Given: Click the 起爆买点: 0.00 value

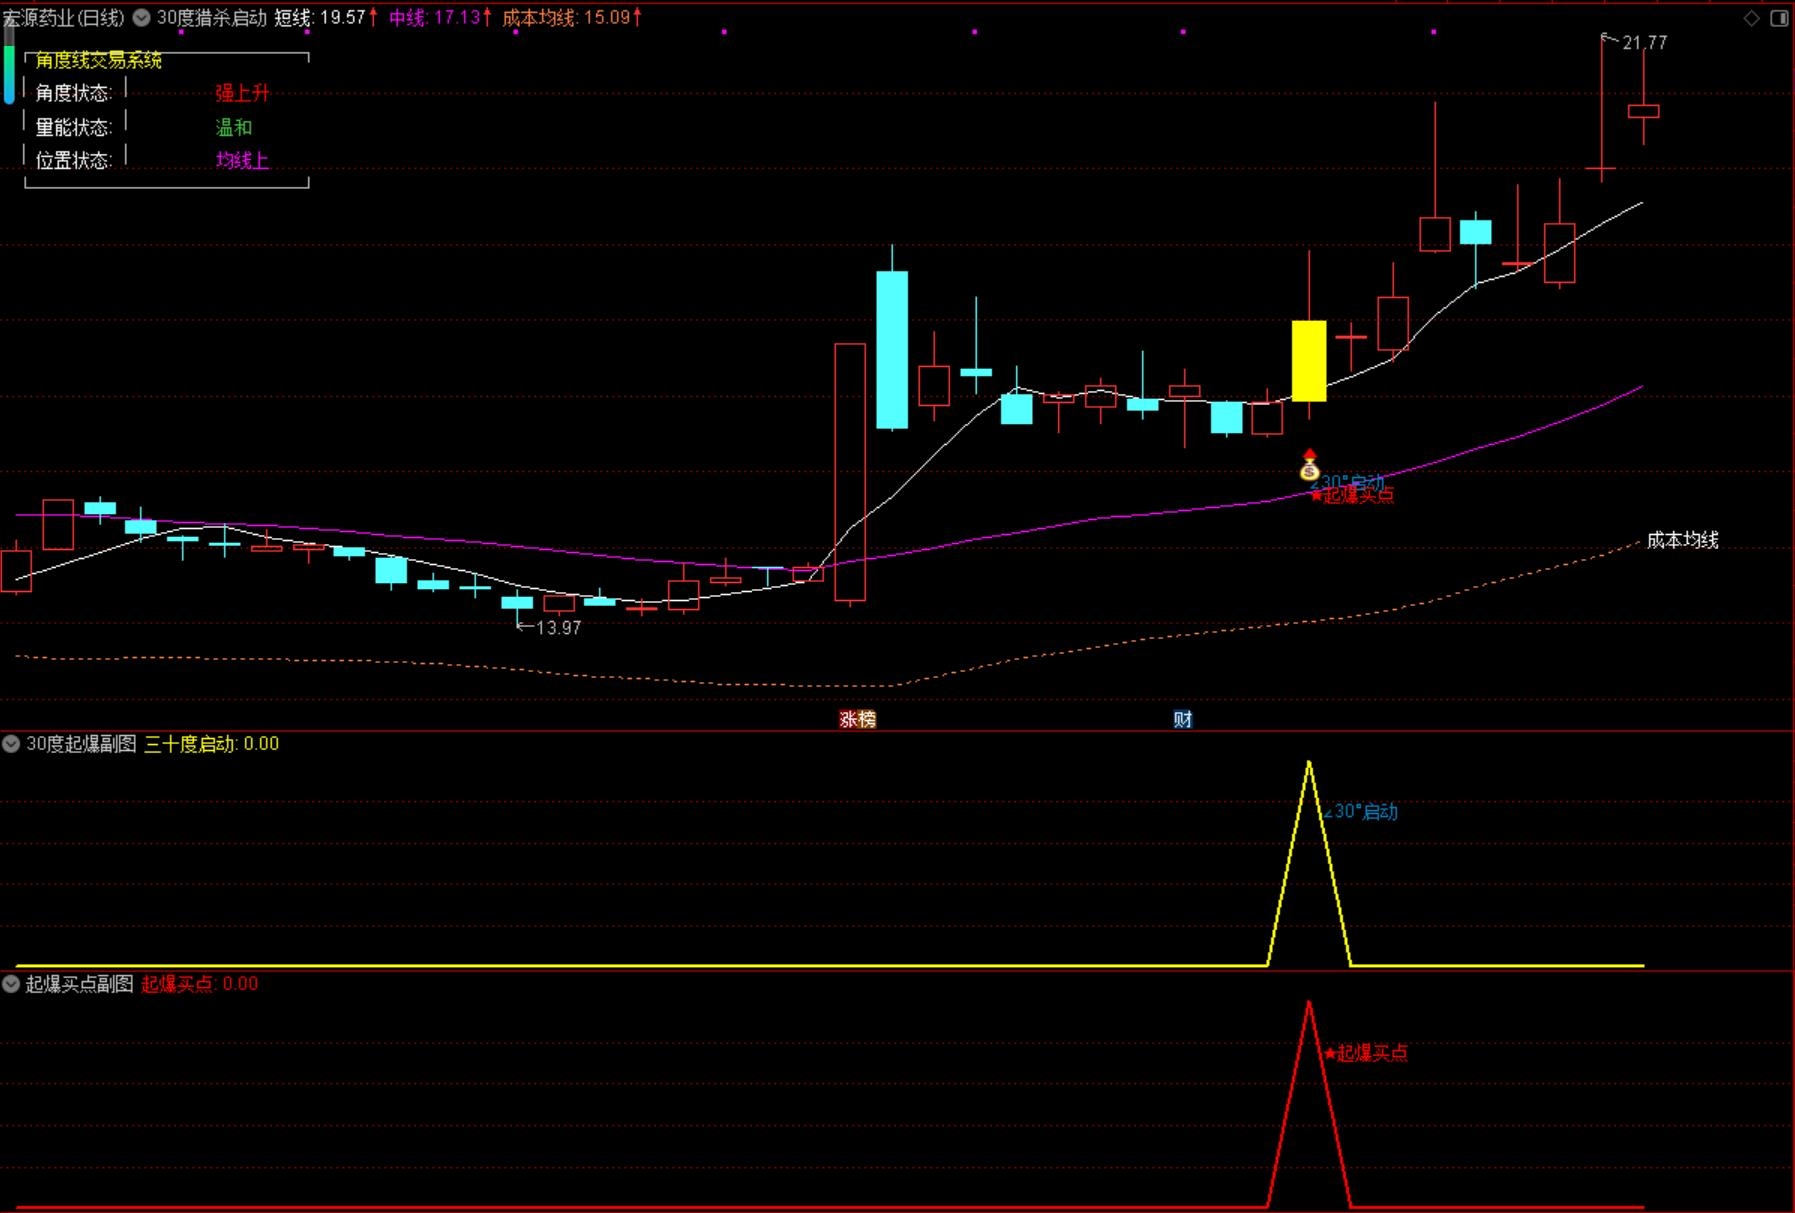Looking at the screenshot, I should (200, 983).
